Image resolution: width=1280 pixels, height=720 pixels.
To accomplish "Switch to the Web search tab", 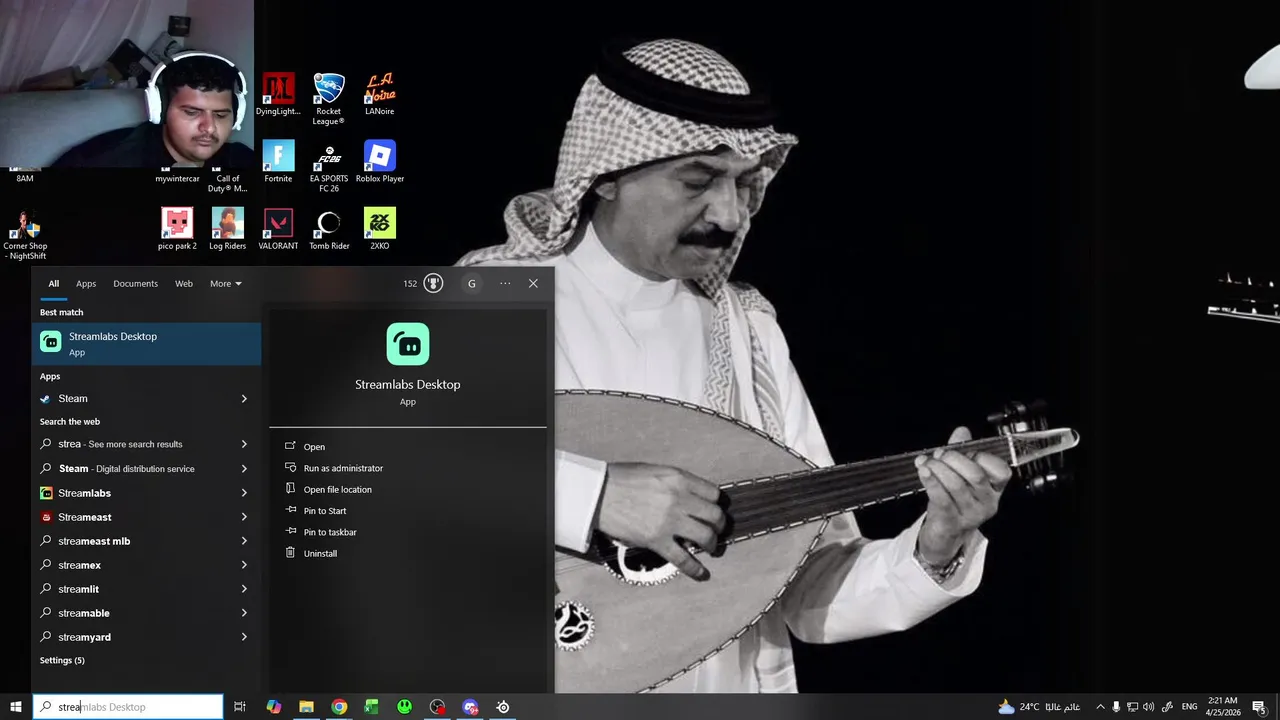I will tap(184, 284).
